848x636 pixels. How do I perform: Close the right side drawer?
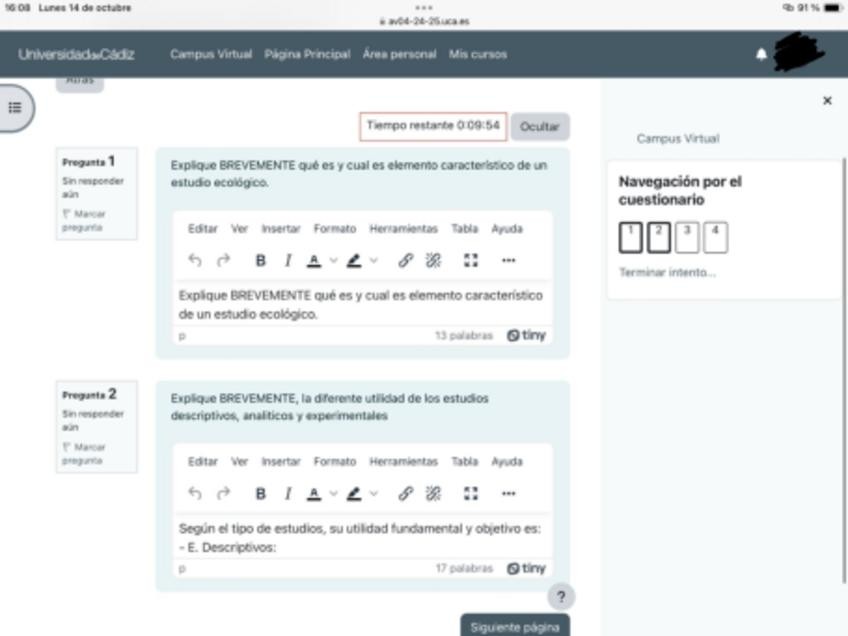[827, 101]
